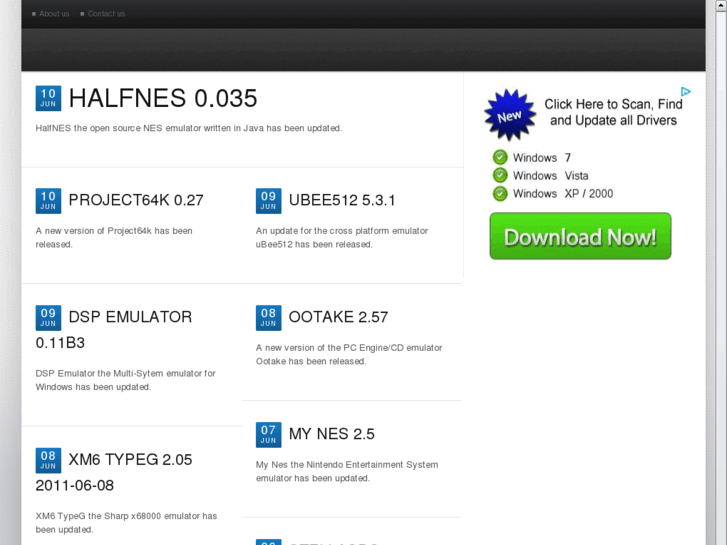
Task: Click 'A new version of Project64k has been released' text
Action: (114, 237)
